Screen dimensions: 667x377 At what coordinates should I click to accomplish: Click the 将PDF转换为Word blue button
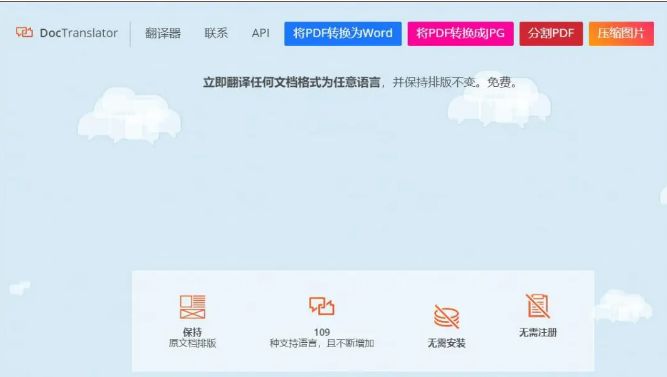[343, 34]
